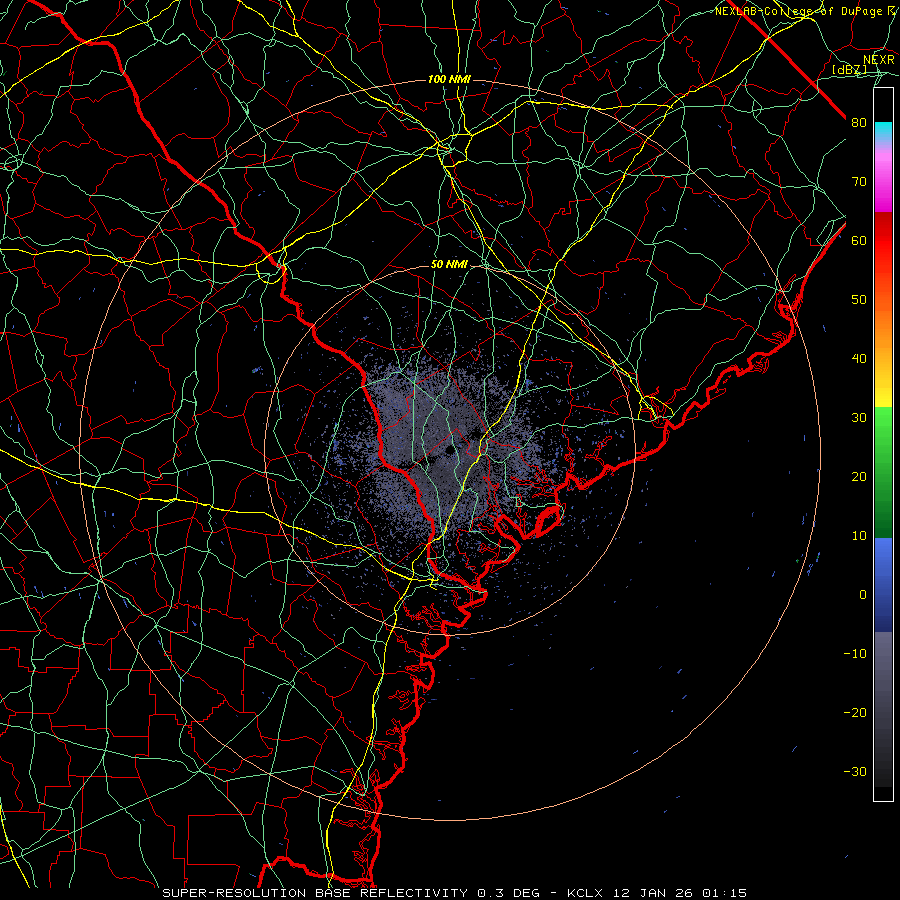Click the 70 value on the dBZ scale
The height and width of the screenshot is (900, 900).
click(859, 182)
